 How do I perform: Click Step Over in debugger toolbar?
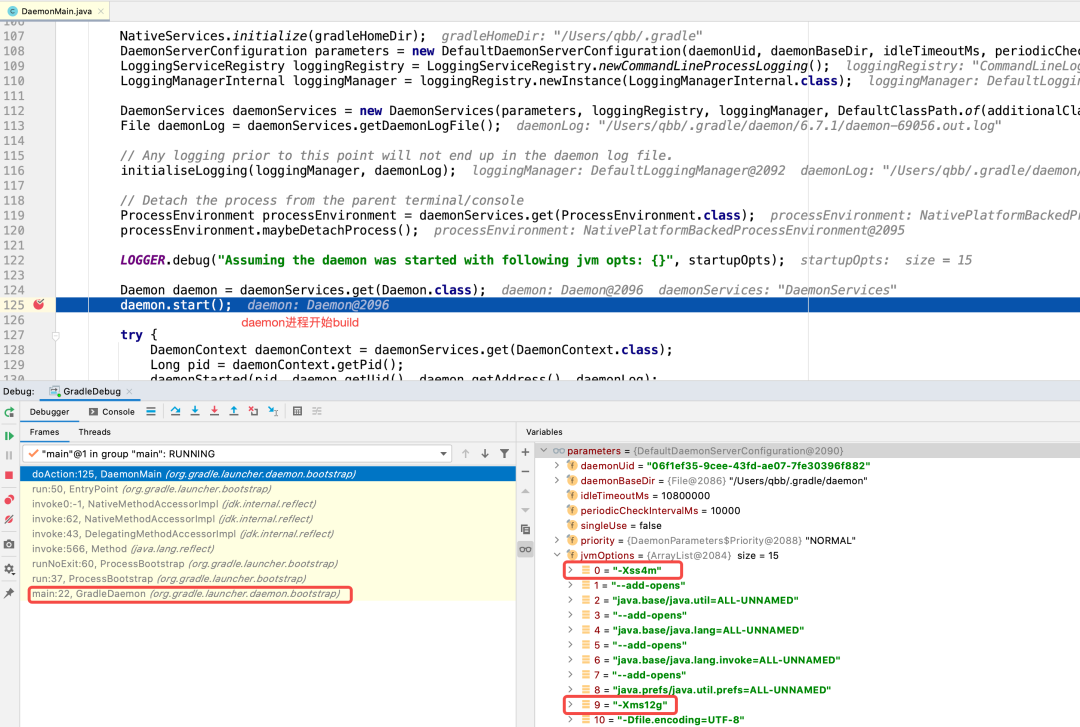(x=175, y=411)
